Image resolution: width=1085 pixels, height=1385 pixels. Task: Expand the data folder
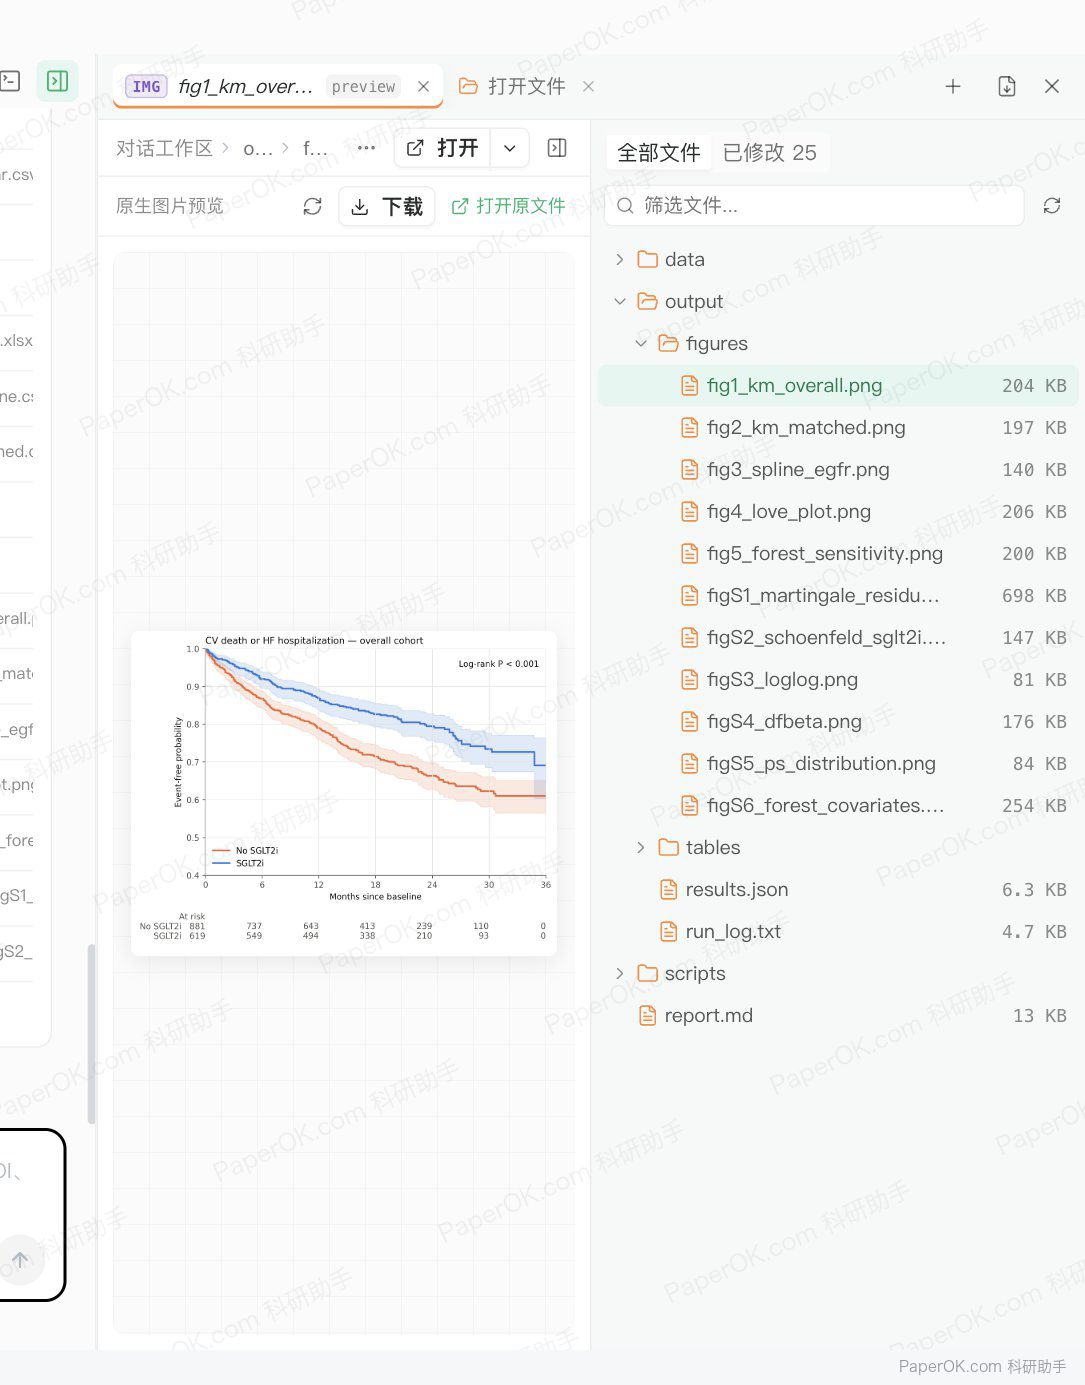coord(620,259)
